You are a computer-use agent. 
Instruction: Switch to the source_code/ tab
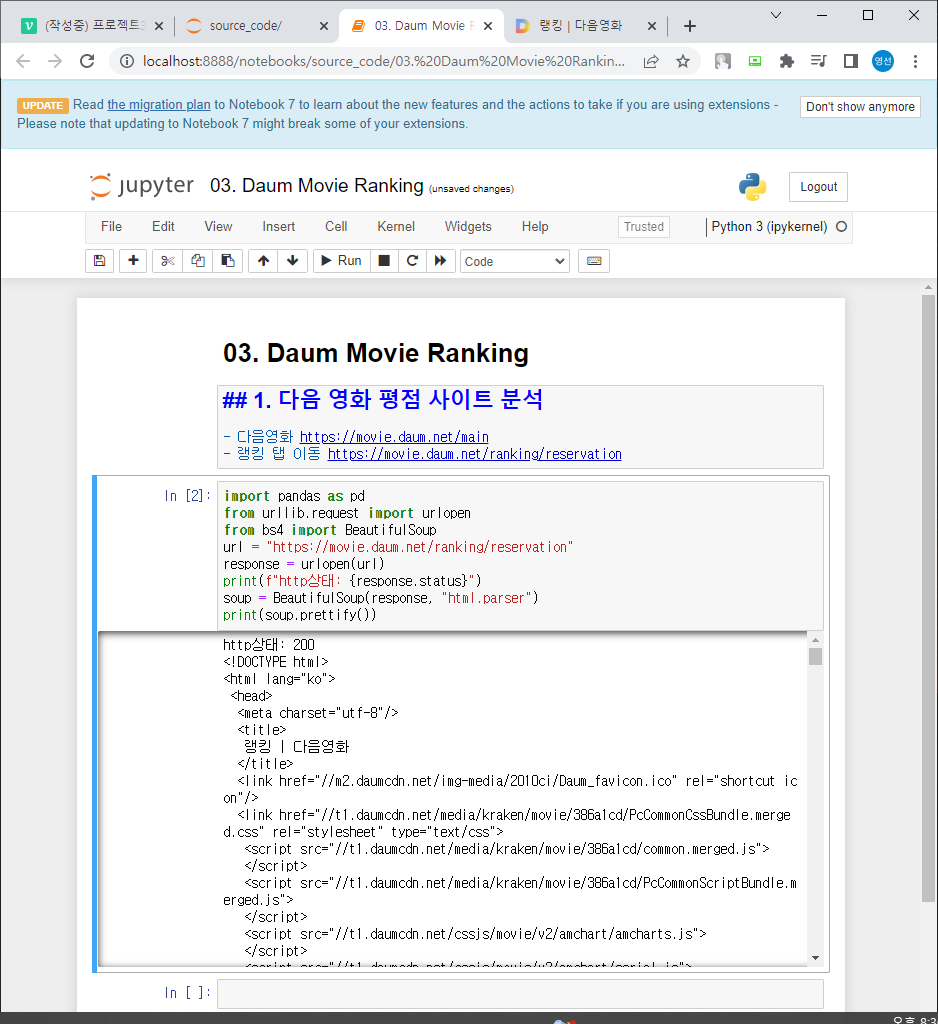(x=246, y=26)
